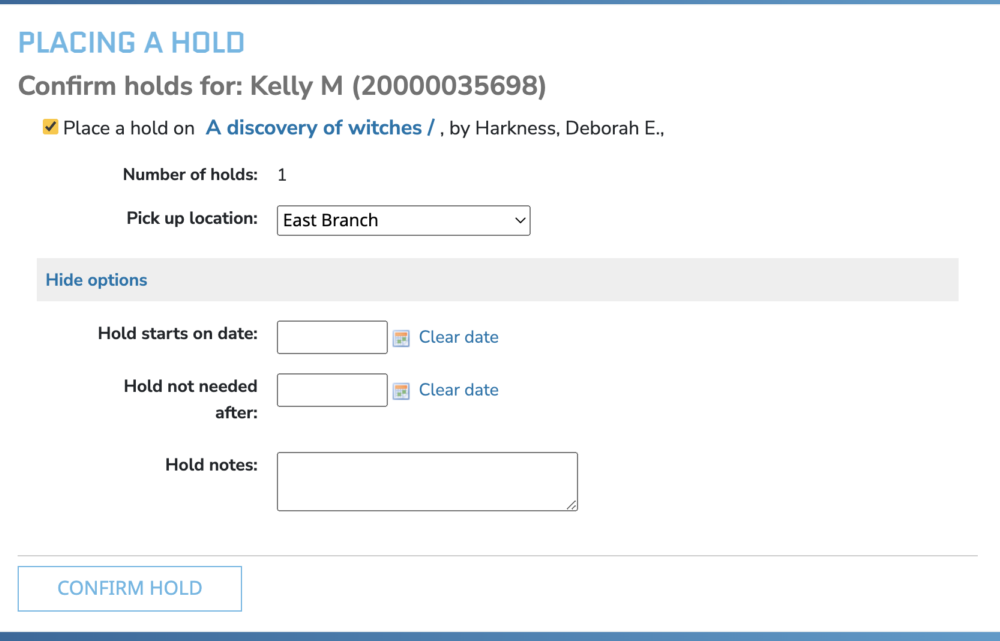Select a branch from the pickup location list
The height and width of the screenshot is (641, 1000).
[403, 220]
